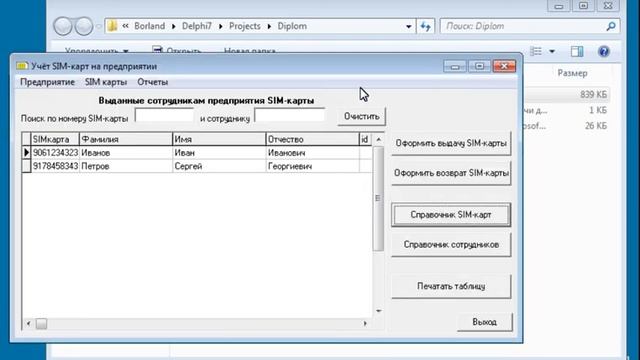The height and width of the screenshot is (360, 640).
Task: Click Borland in Explorer address path
Action: 149,26
